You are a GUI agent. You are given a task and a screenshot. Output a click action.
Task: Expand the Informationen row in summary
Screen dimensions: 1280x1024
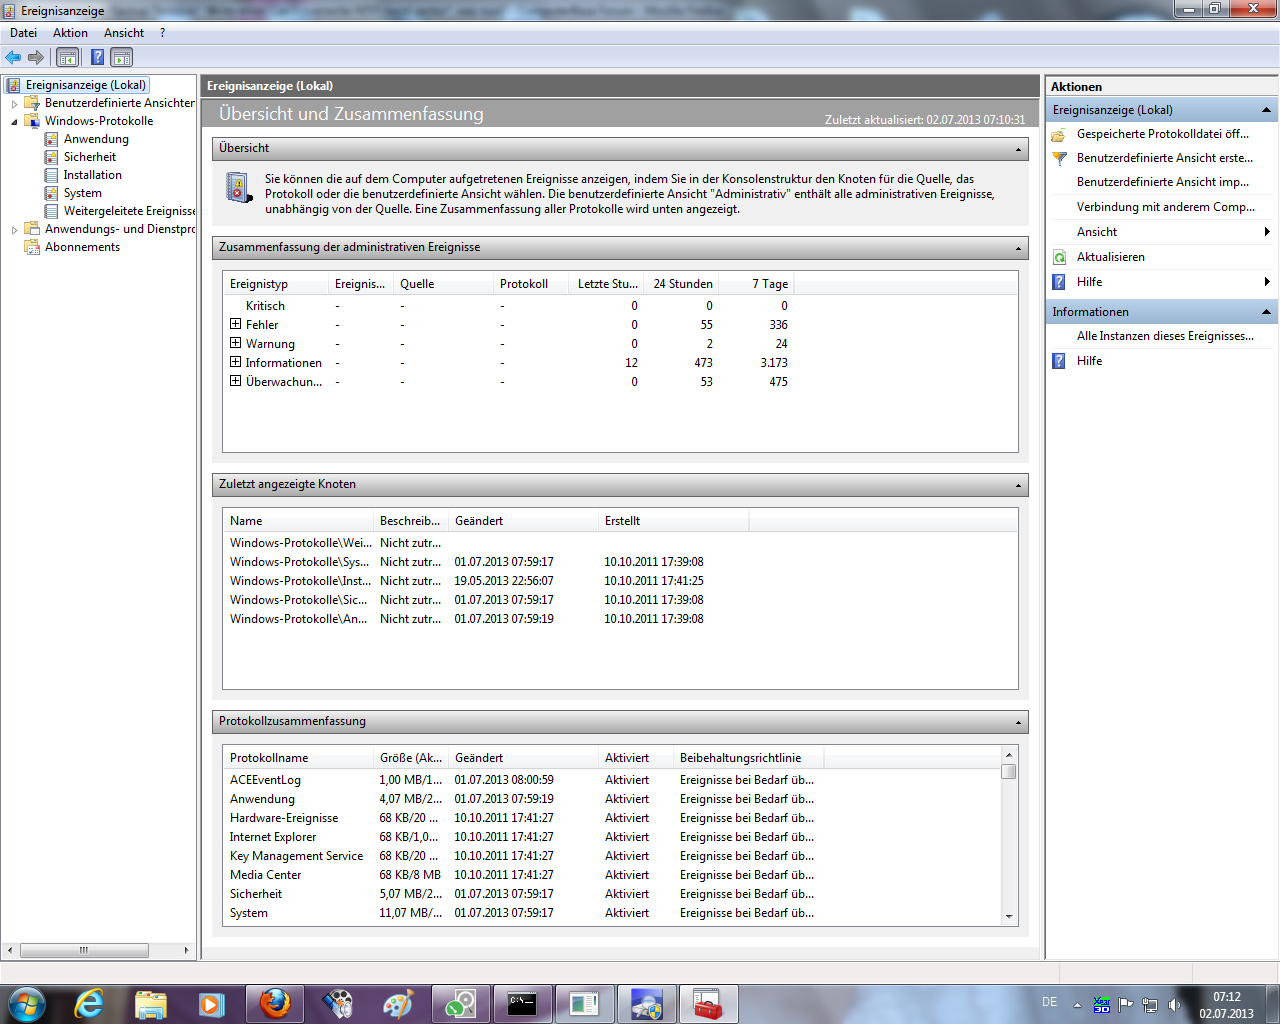point(235,362)
